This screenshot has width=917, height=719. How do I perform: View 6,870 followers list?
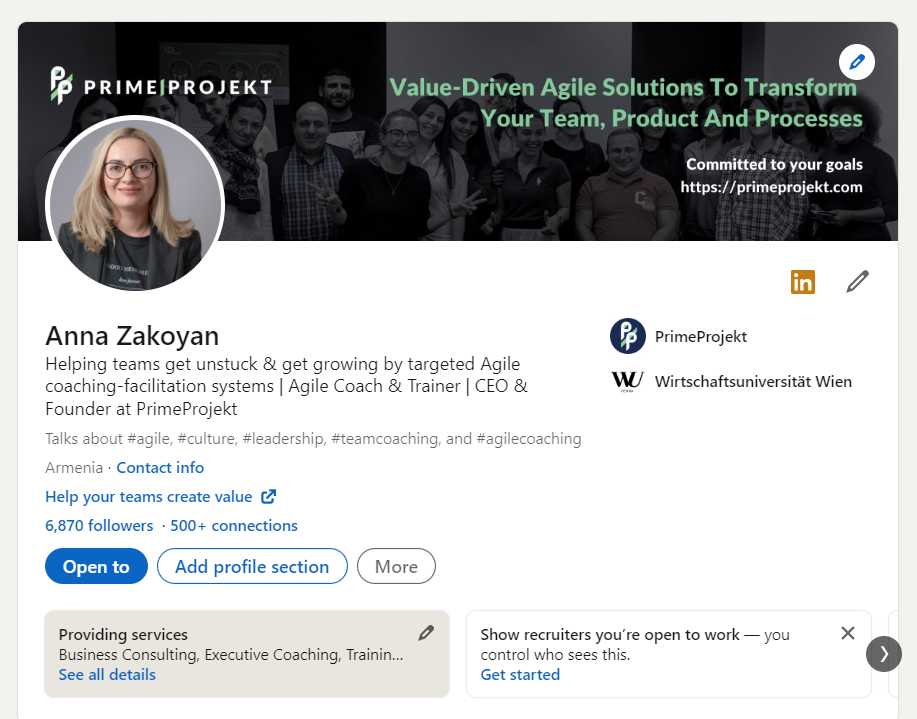click(99, 525)
